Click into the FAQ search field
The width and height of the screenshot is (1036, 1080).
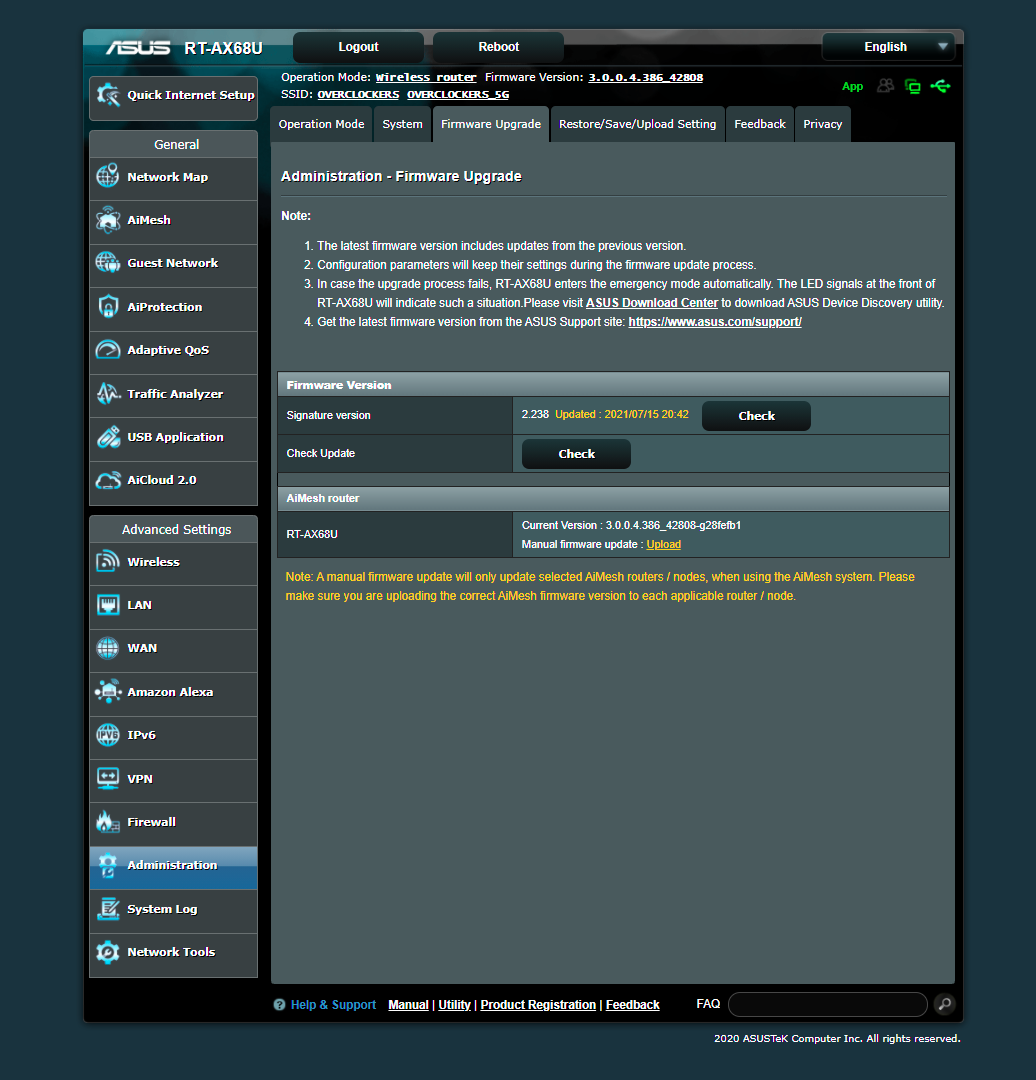pos(827,1004)
